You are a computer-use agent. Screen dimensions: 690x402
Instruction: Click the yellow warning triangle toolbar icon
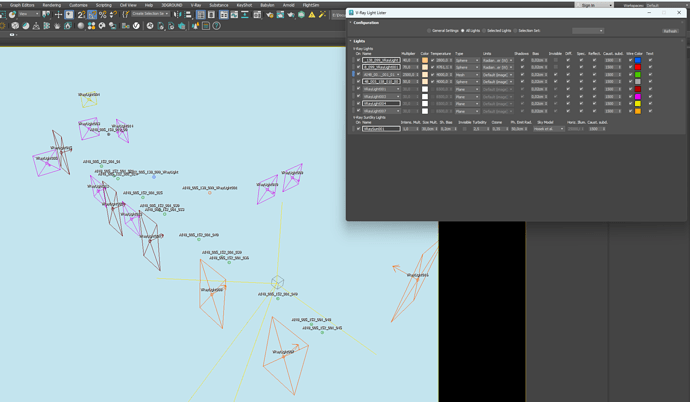(312, 15)
